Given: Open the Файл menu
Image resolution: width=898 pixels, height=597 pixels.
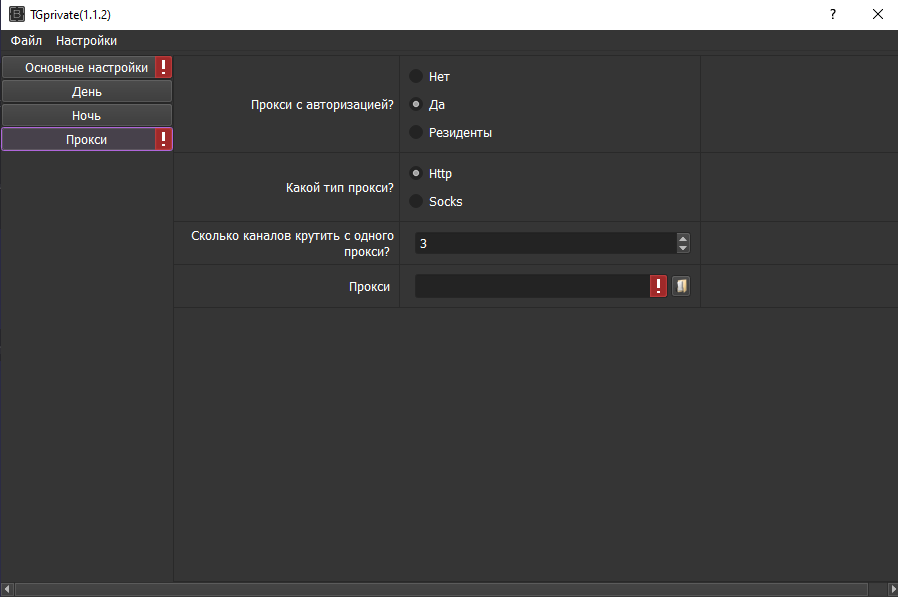Looking at the screenshot, I should point(26,41).
